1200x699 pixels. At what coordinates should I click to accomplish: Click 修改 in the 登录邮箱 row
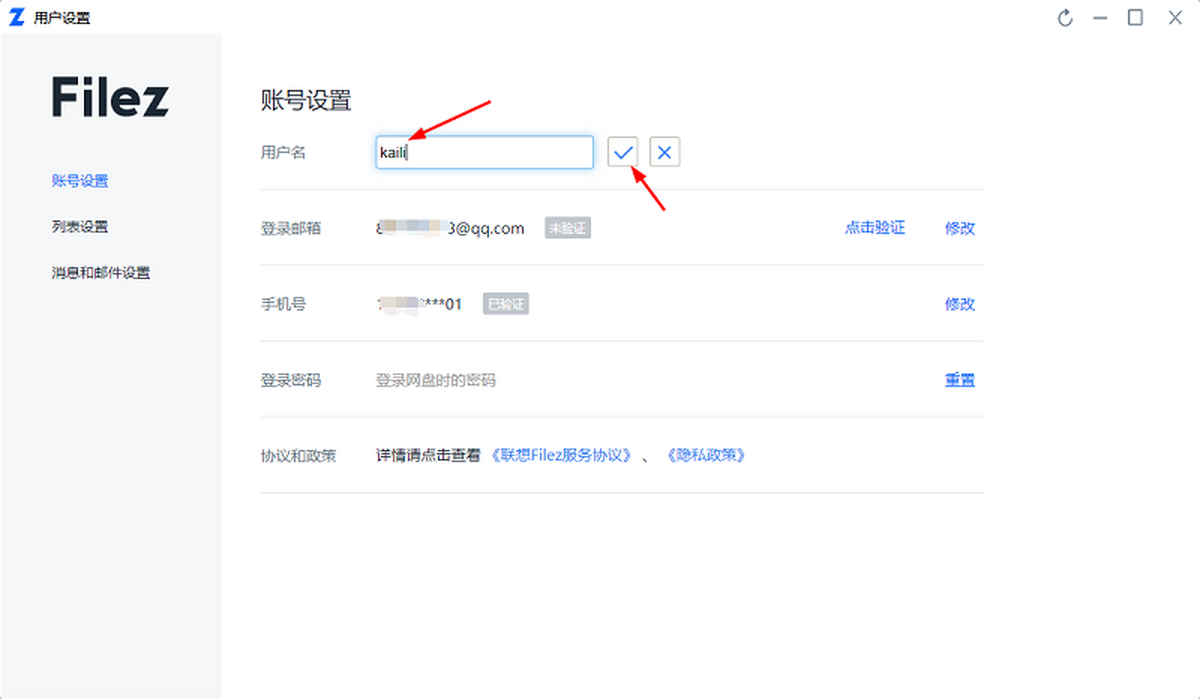click(960, 228)
